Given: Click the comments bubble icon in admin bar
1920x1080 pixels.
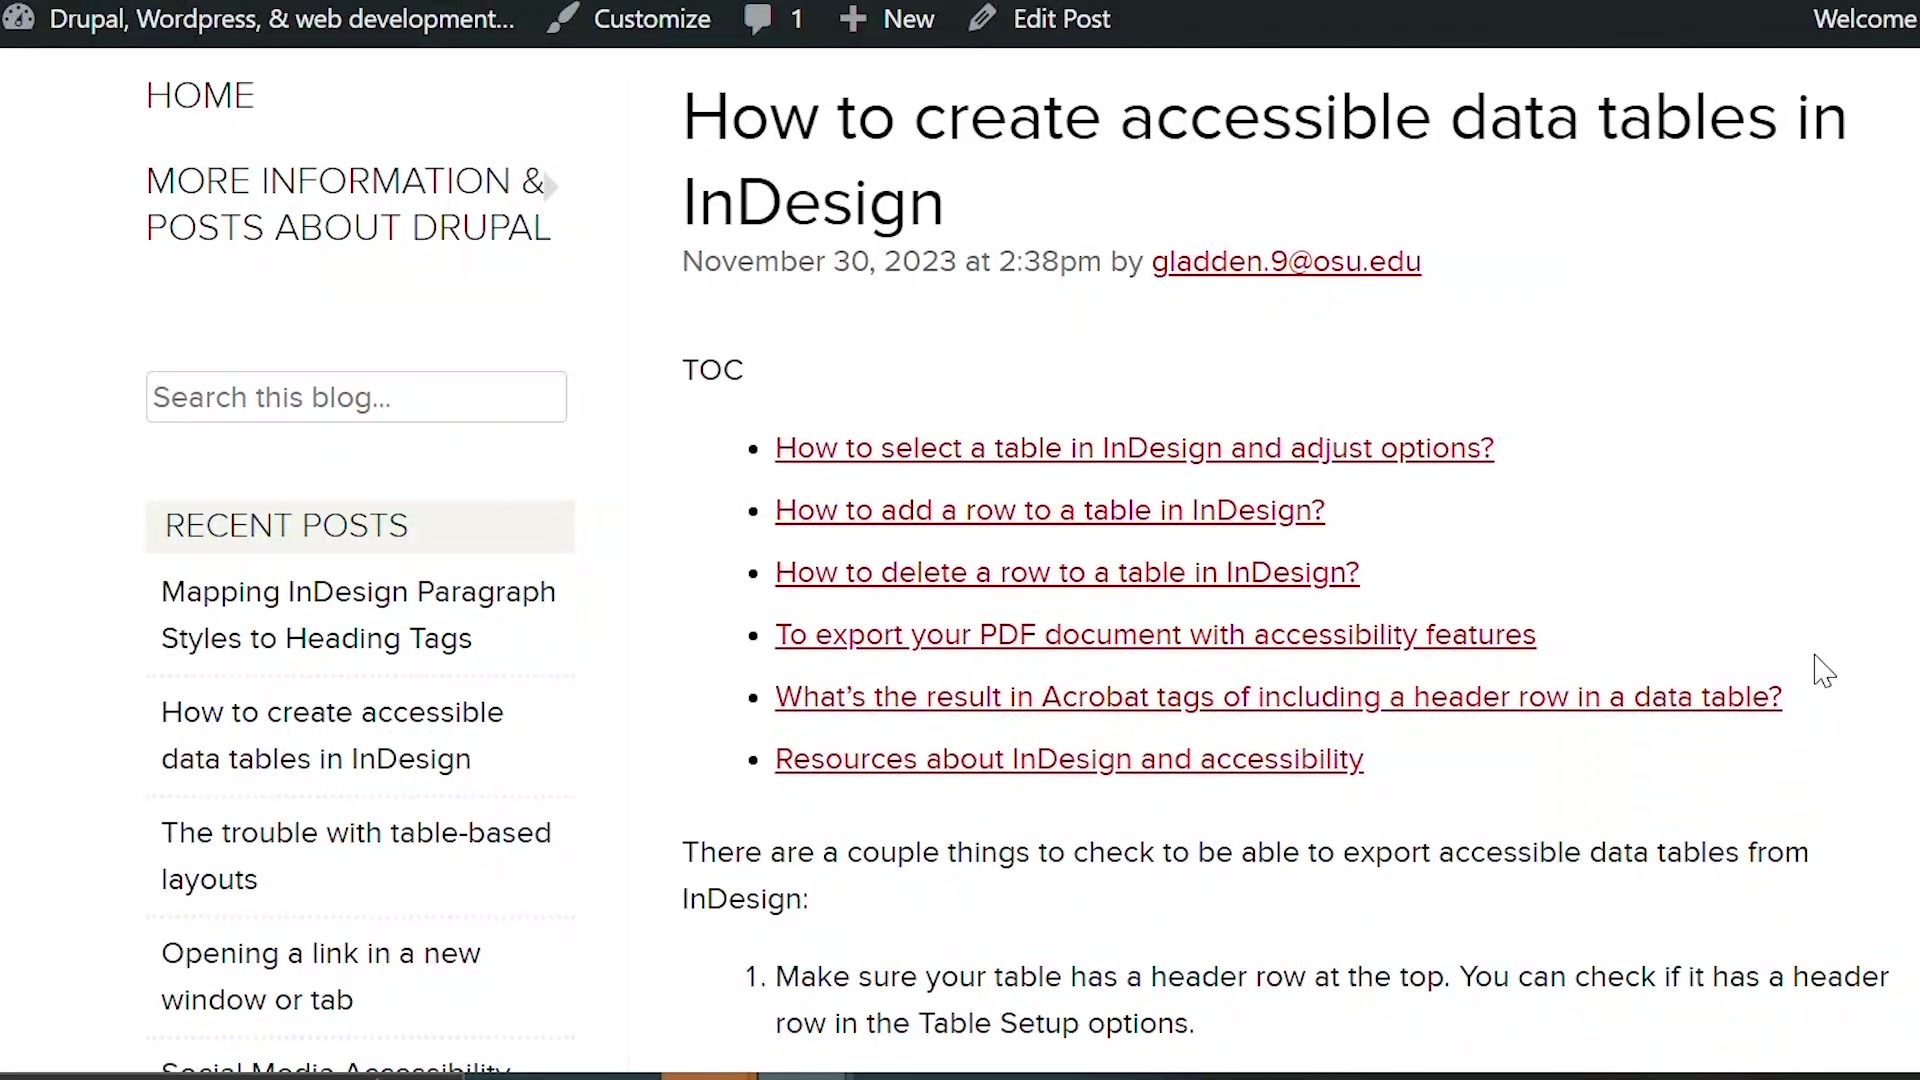Looking at the screenshot, I should pos(760,19).
